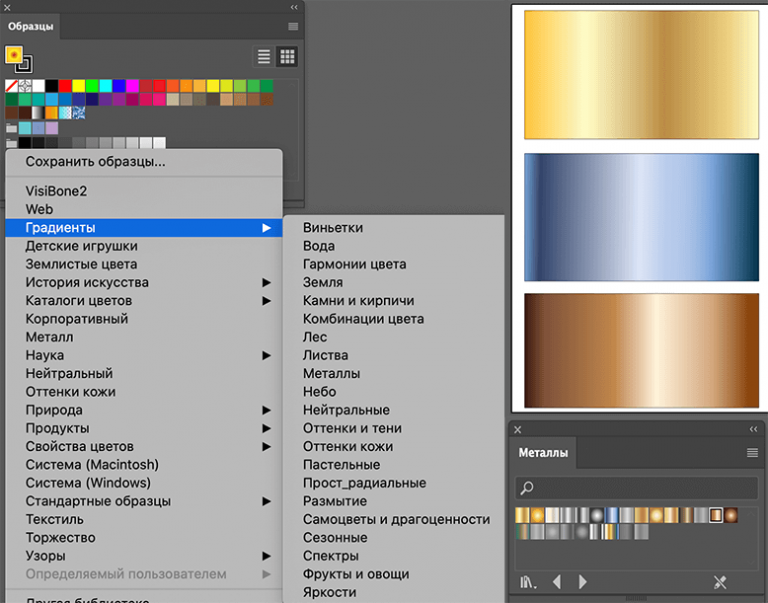The height and width of the screenshot is (603, 768).
Task: Load previous swatch library arrow
Action: pos(557,582)
